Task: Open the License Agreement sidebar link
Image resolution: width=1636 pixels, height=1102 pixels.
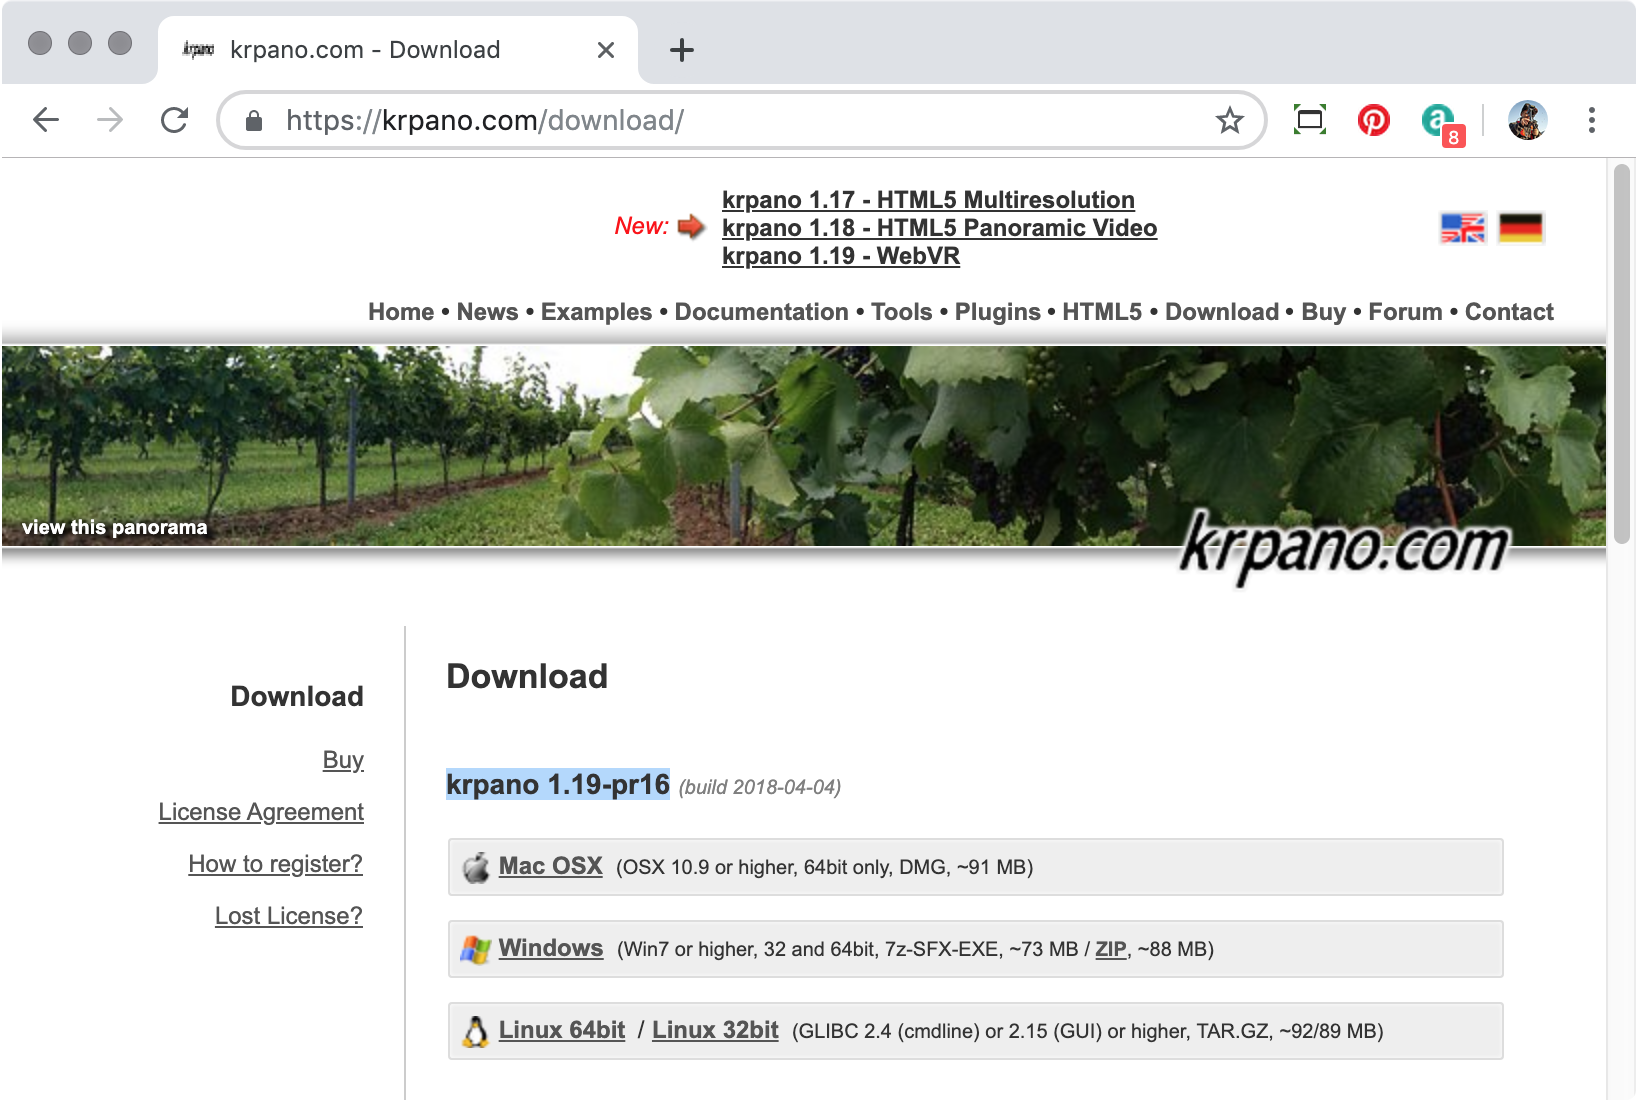Action: [x=261, y=812]
